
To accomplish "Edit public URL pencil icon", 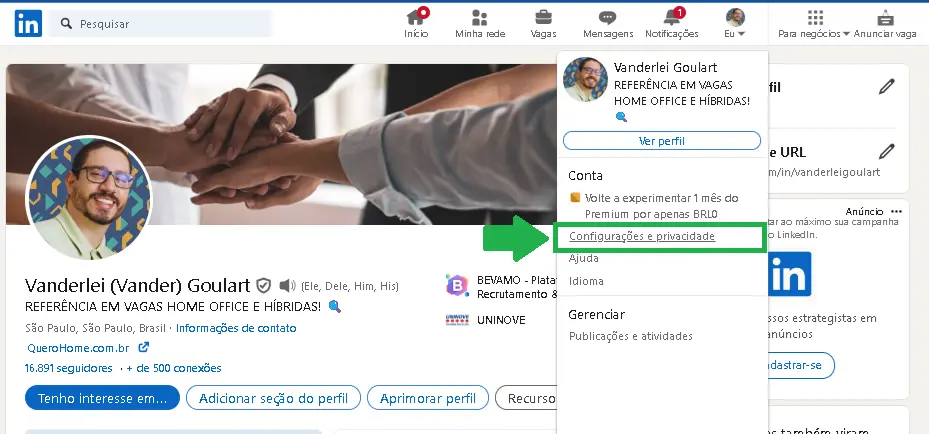I will (x=886, y=152).
